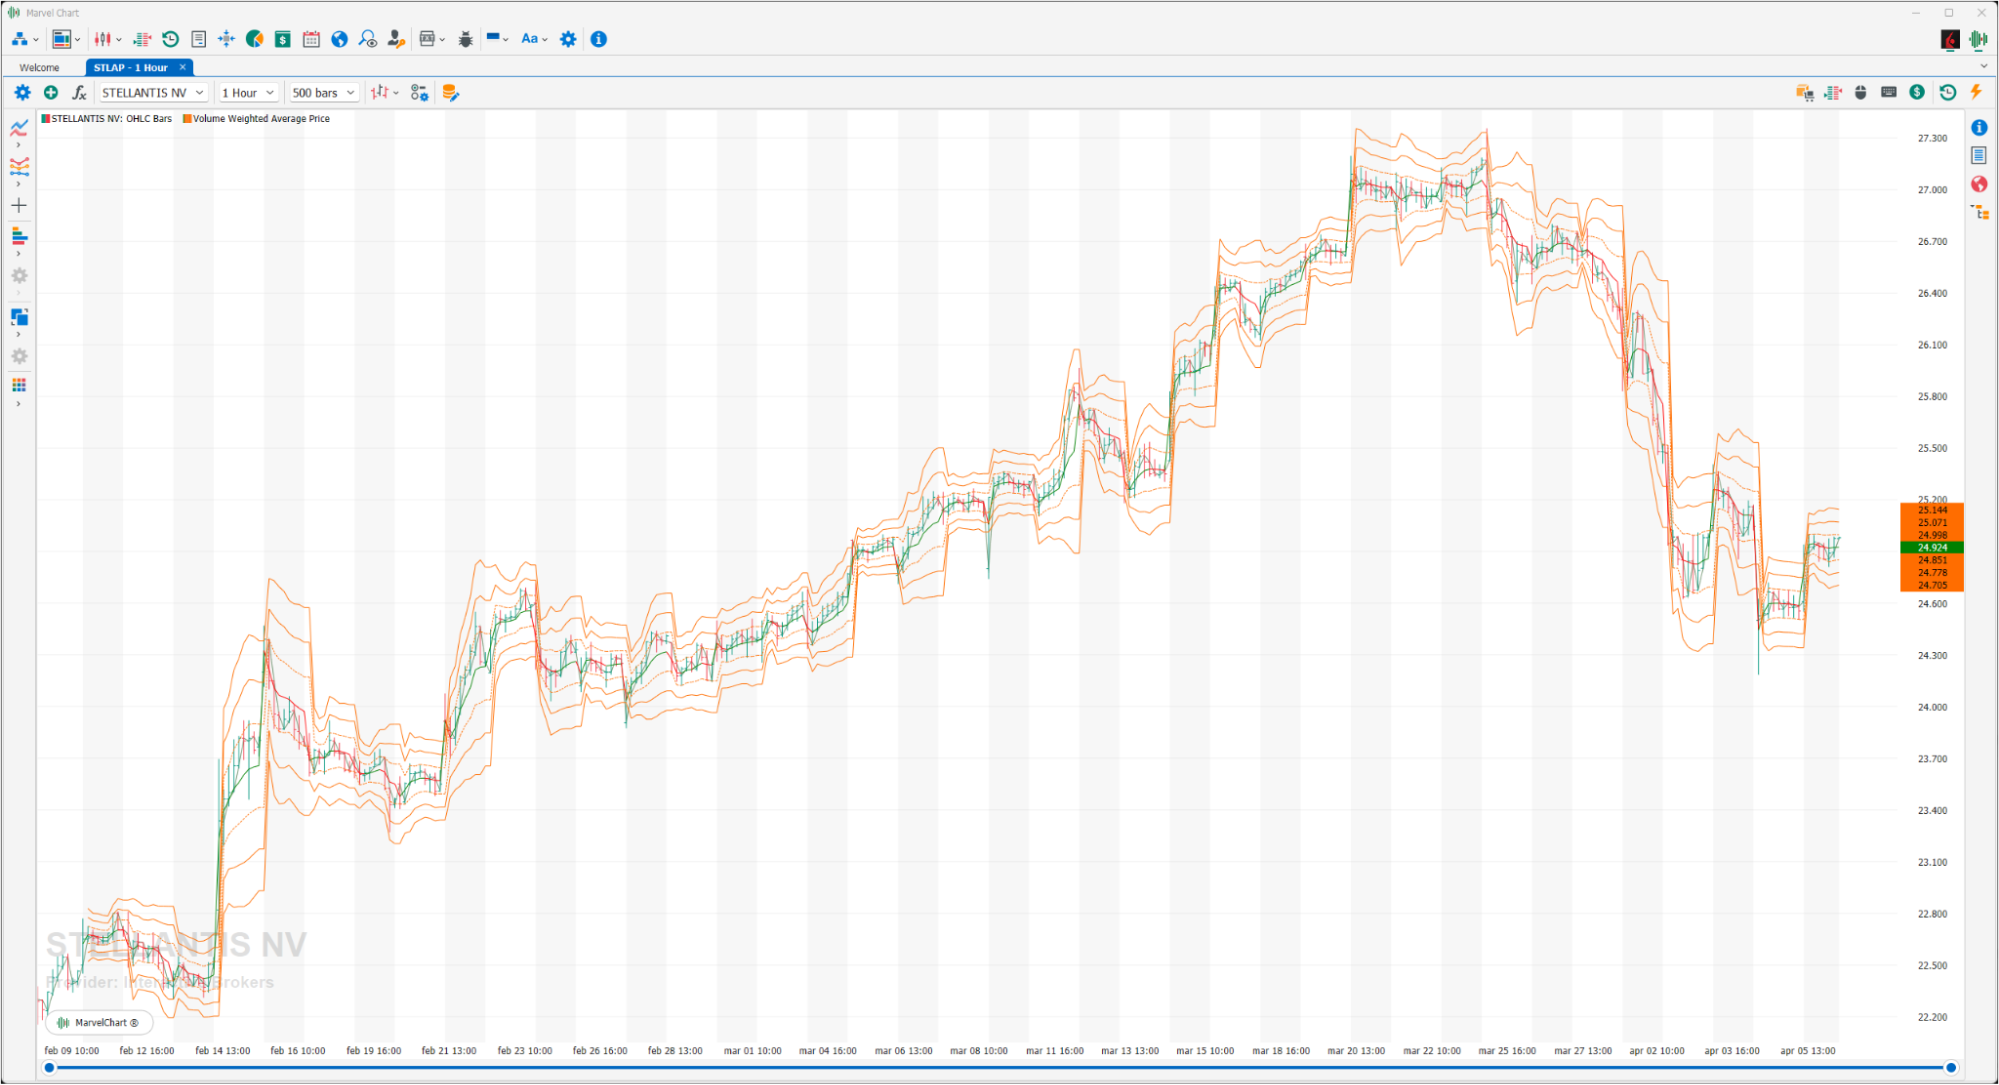Click the MarvelChart logo button
The width and height of the screenshot is (1999, 1085).
98,1022
